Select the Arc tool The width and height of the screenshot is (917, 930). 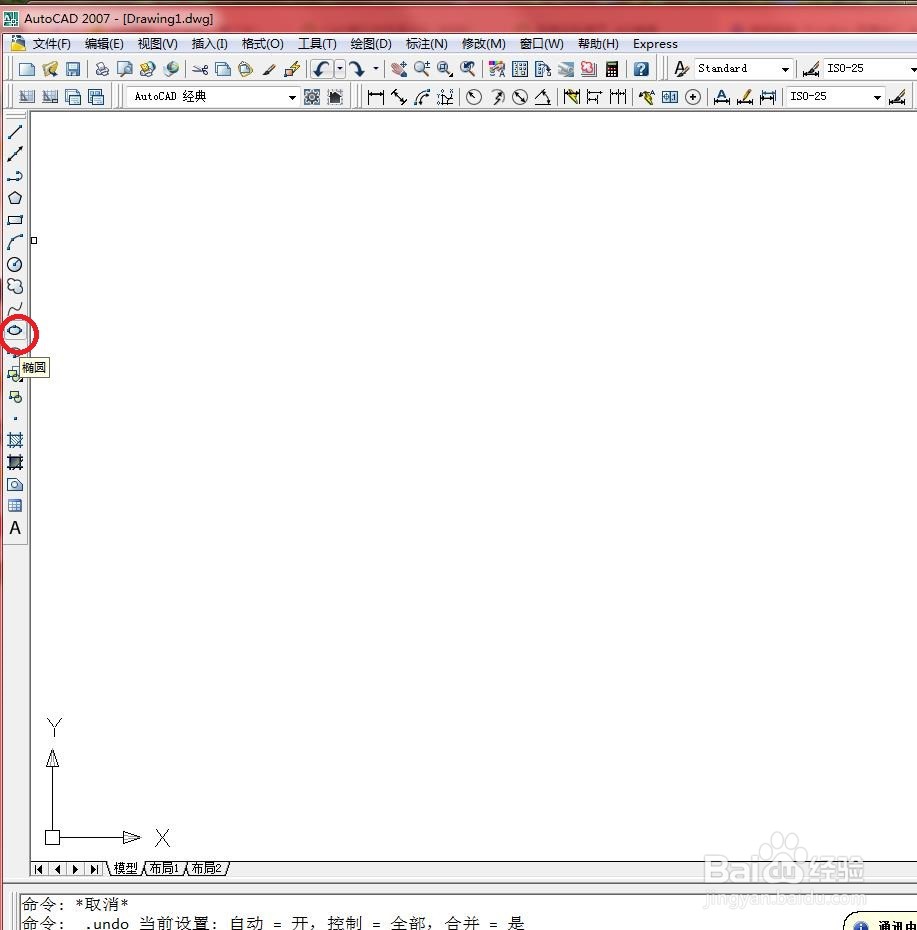pos(15,242)
